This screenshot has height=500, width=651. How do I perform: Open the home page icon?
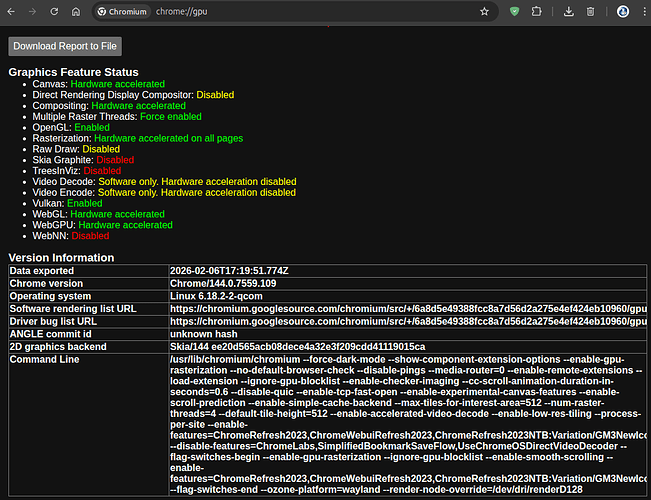click(x=76, y=12)
